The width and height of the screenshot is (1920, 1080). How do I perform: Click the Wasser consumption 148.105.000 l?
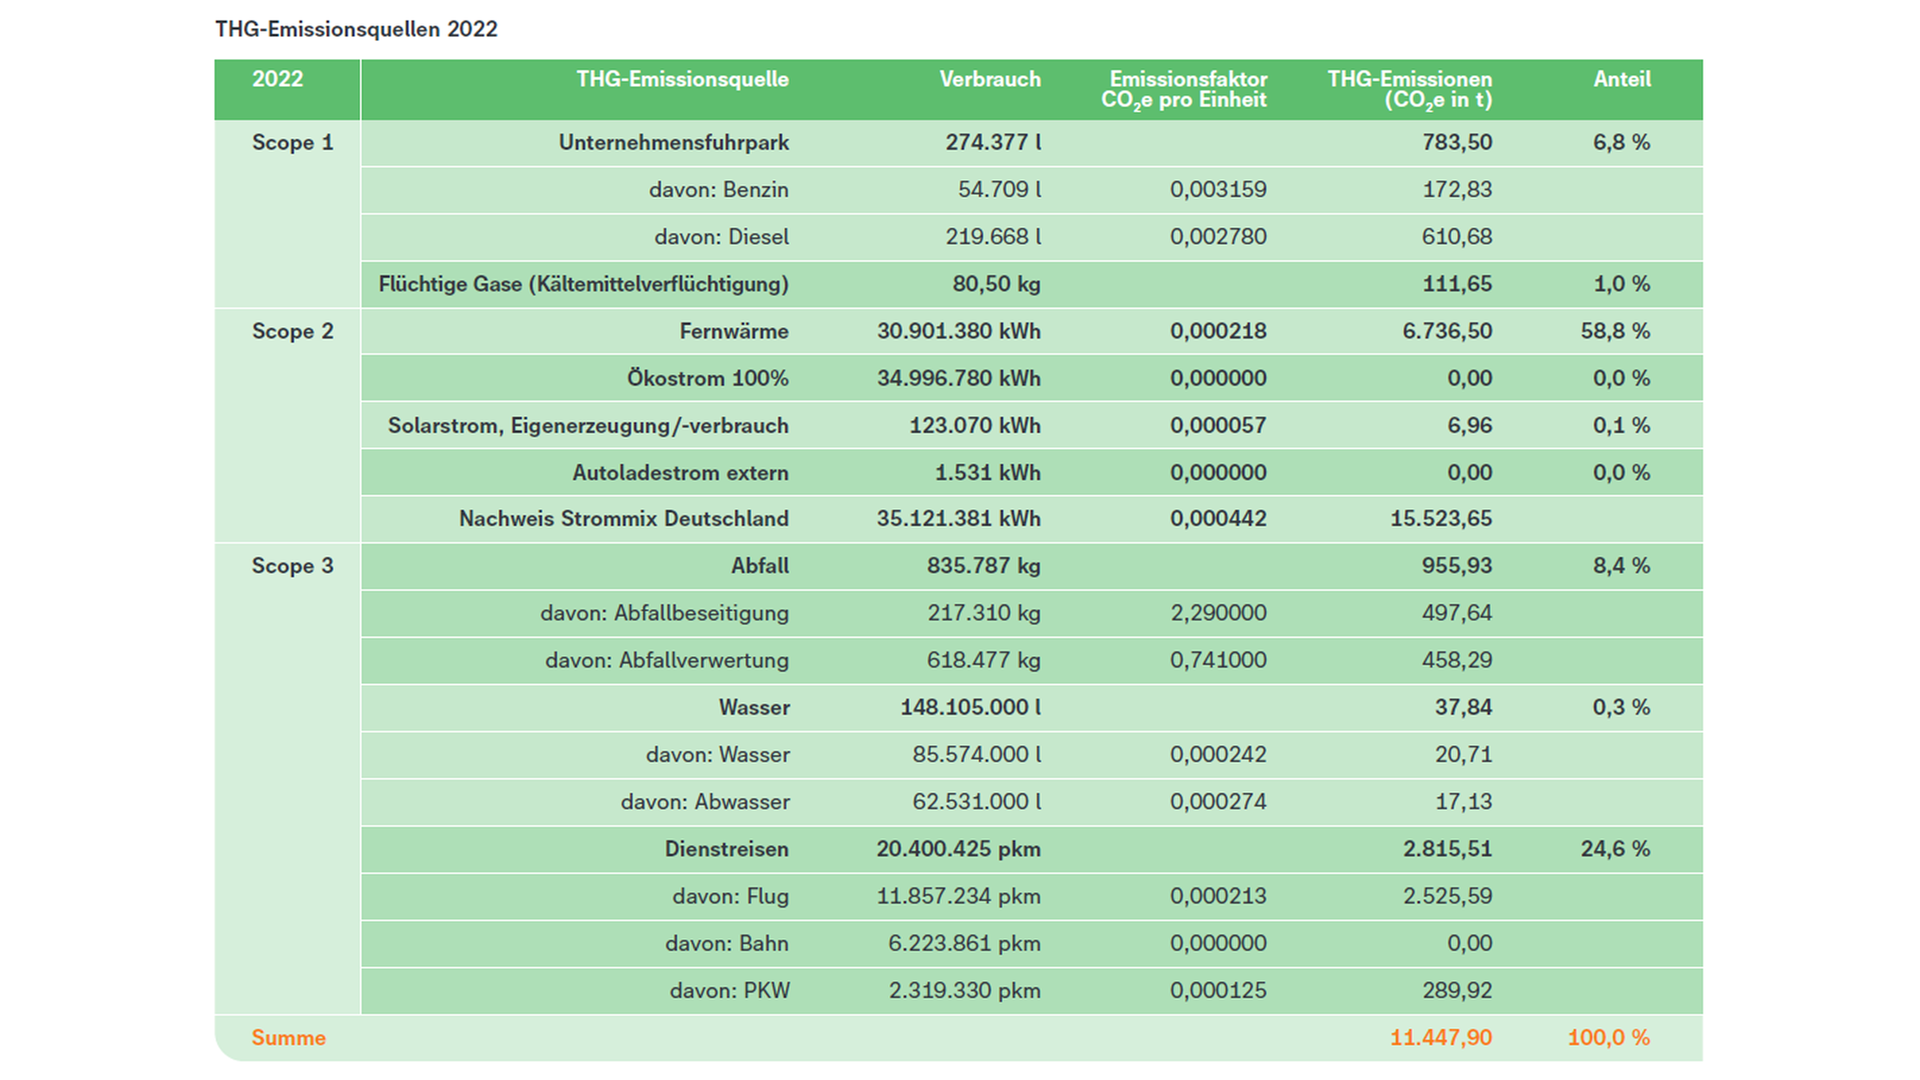970,708
